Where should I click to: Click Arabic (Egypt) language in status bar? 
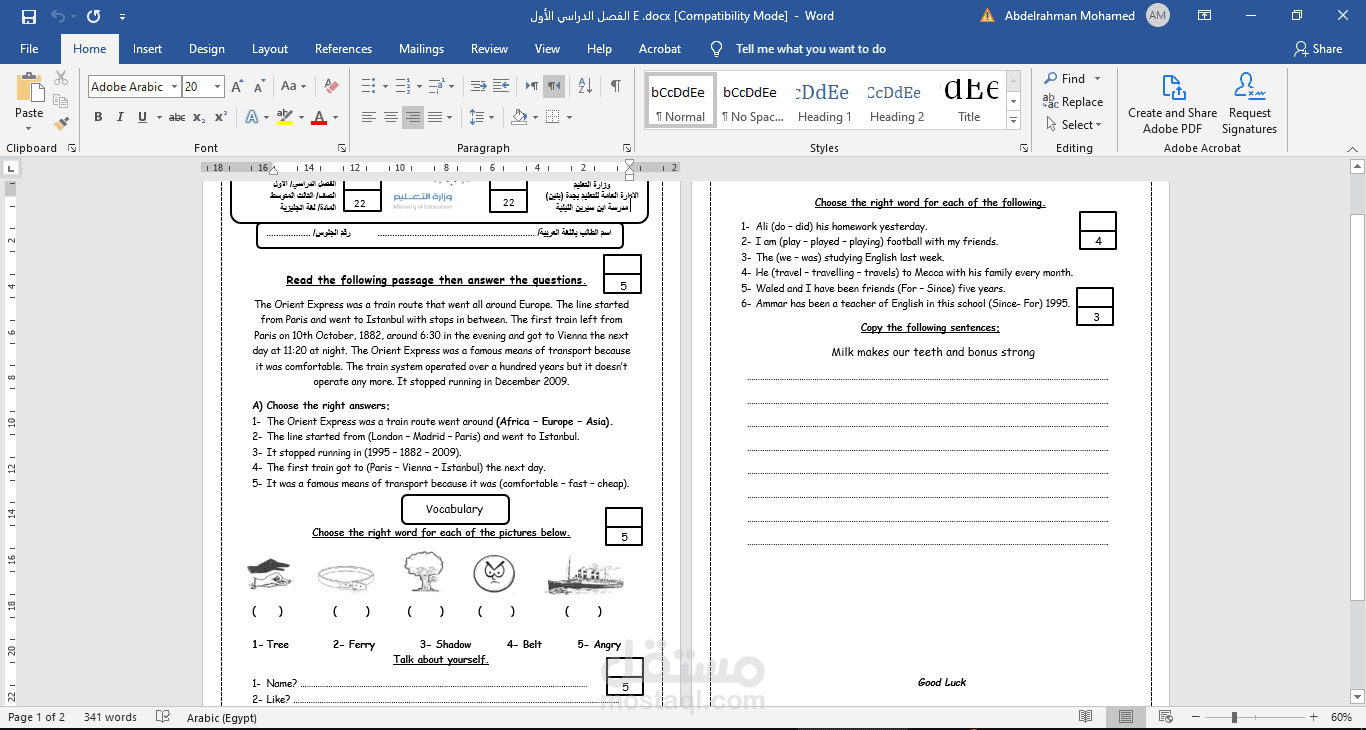coord(222,717)
